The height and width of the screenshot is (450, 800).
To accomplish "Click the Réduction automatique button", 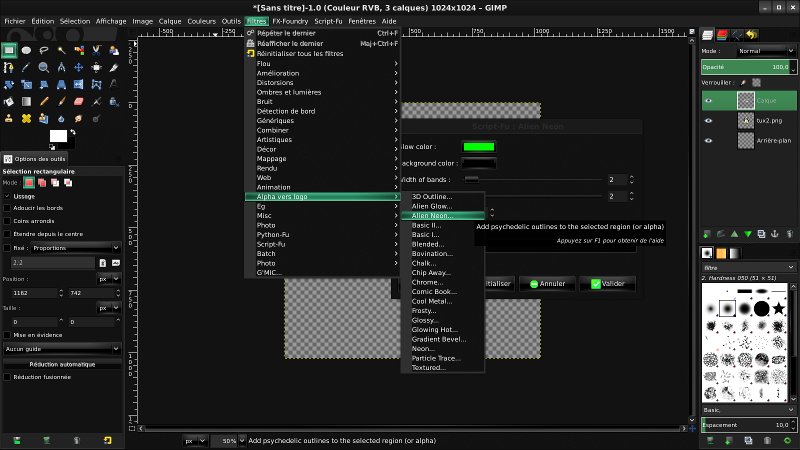I will 62,364.
